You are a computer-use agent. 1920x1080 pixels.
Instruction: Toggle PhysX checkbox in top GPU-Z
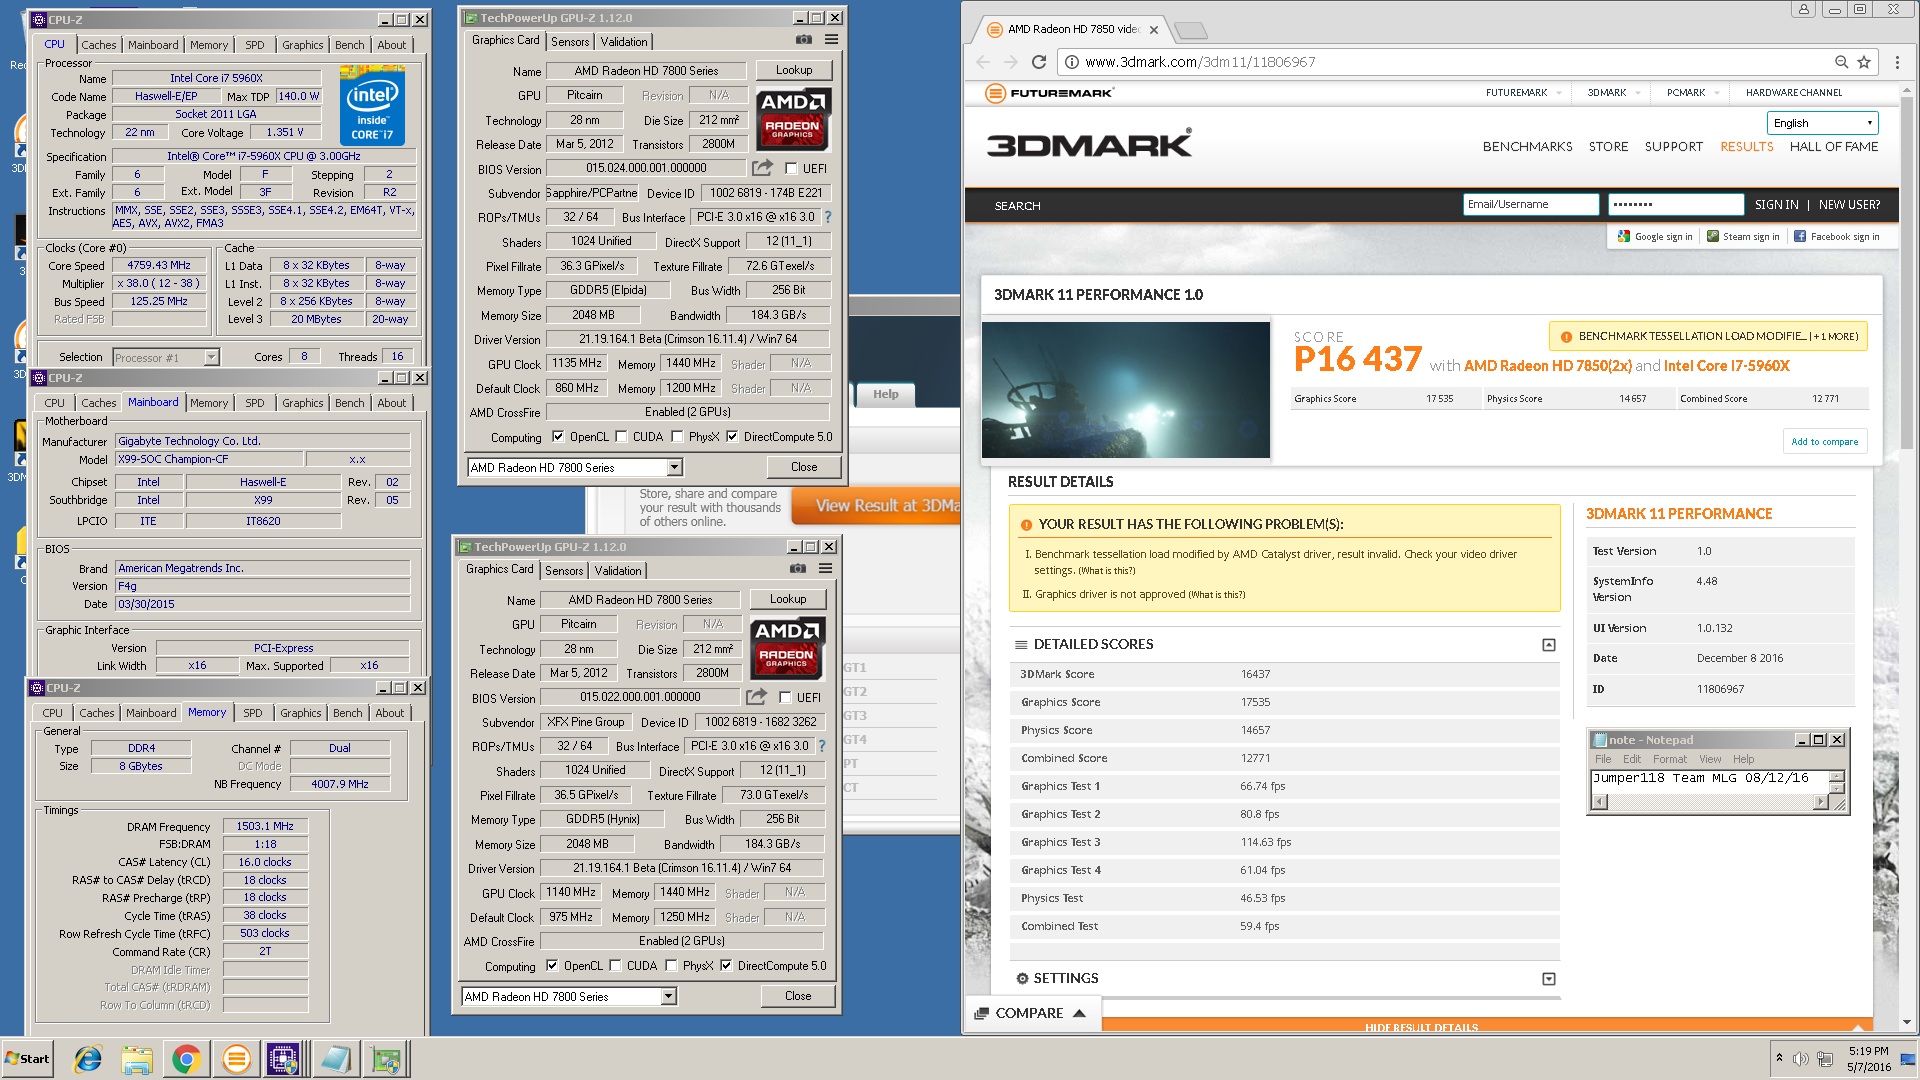point(678,437)
